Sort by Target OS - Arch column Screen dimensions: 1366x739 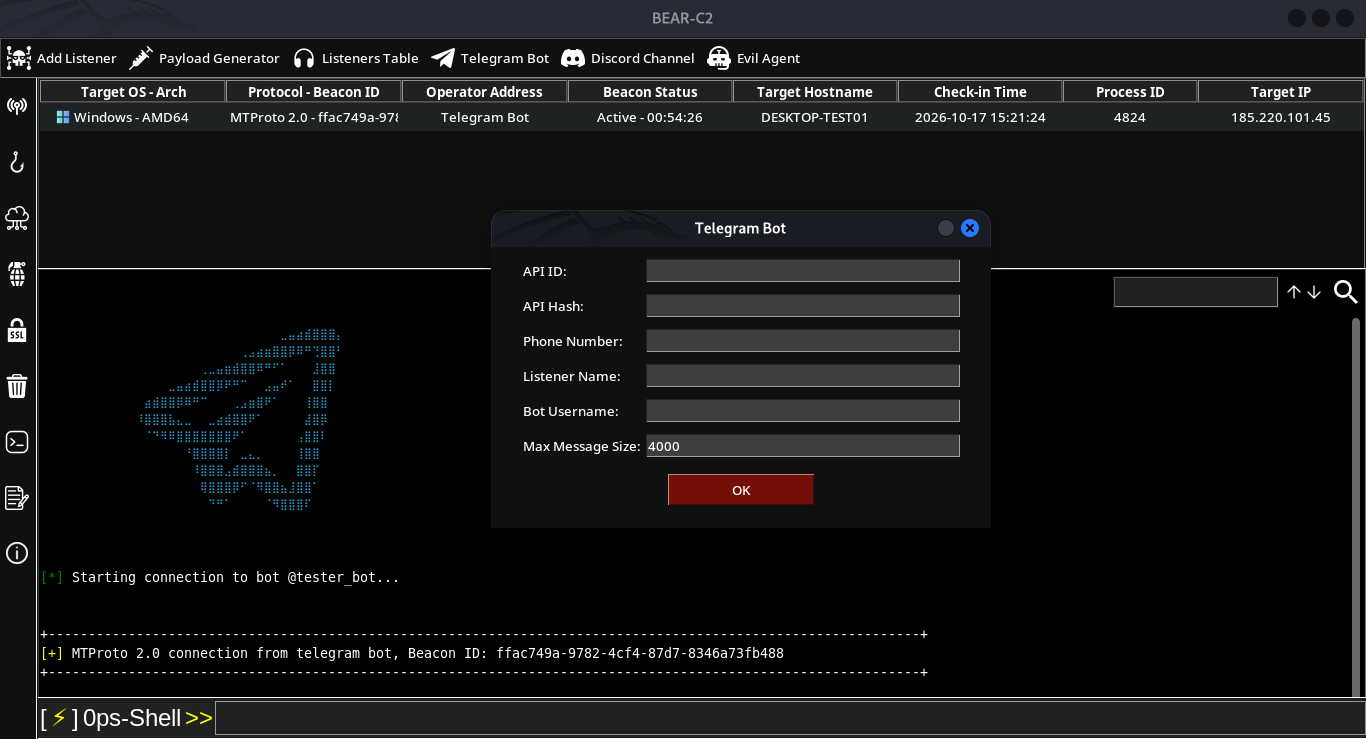(x=133, y=92)
